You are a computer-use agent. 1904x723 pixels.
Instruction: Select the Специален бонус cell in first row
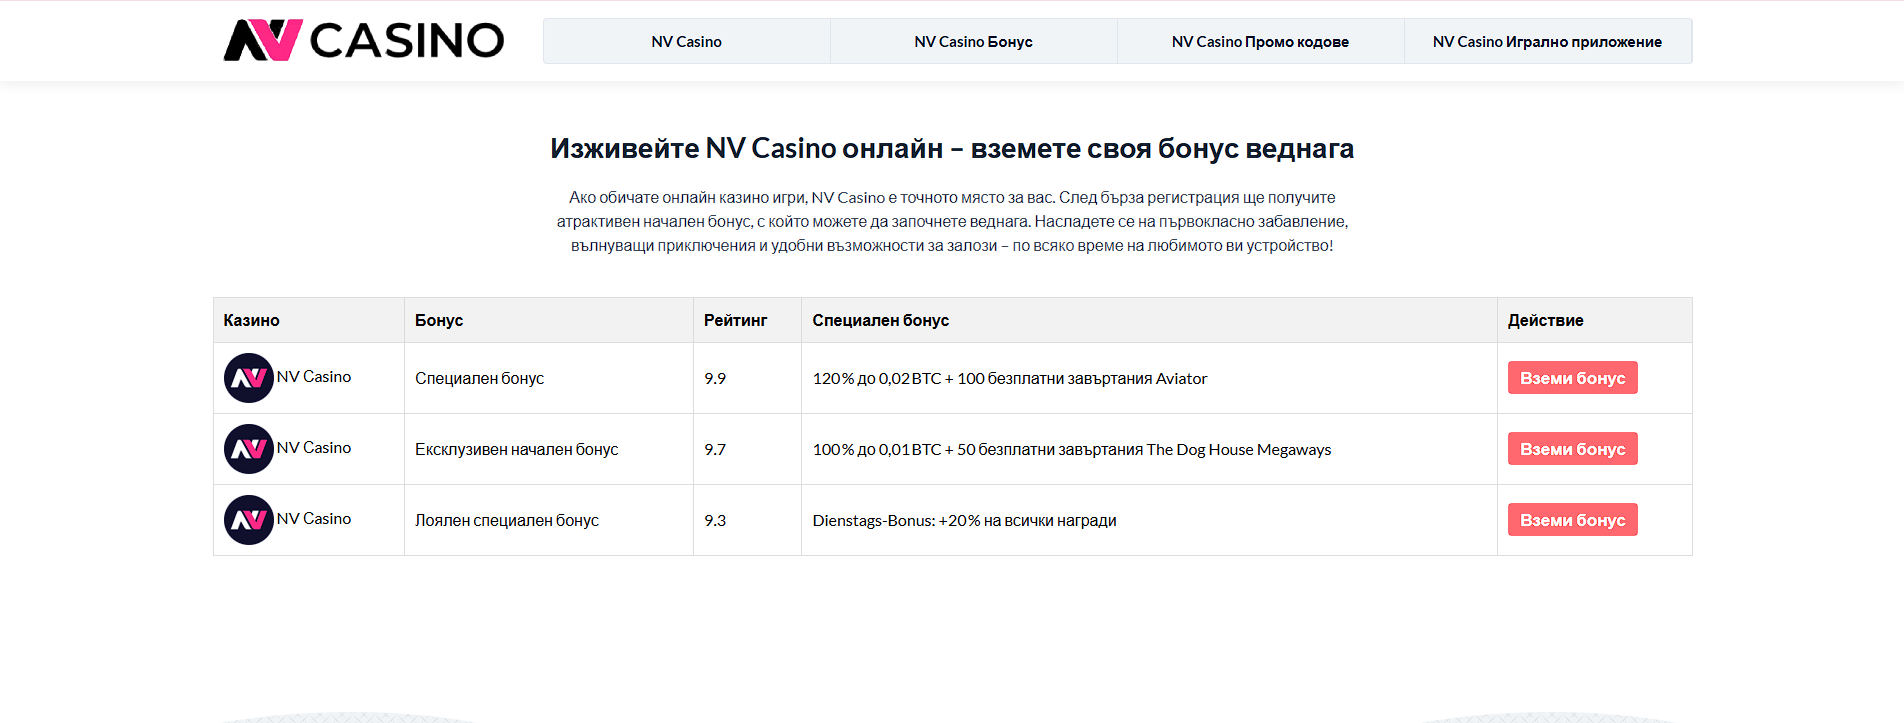pos(549,378)
